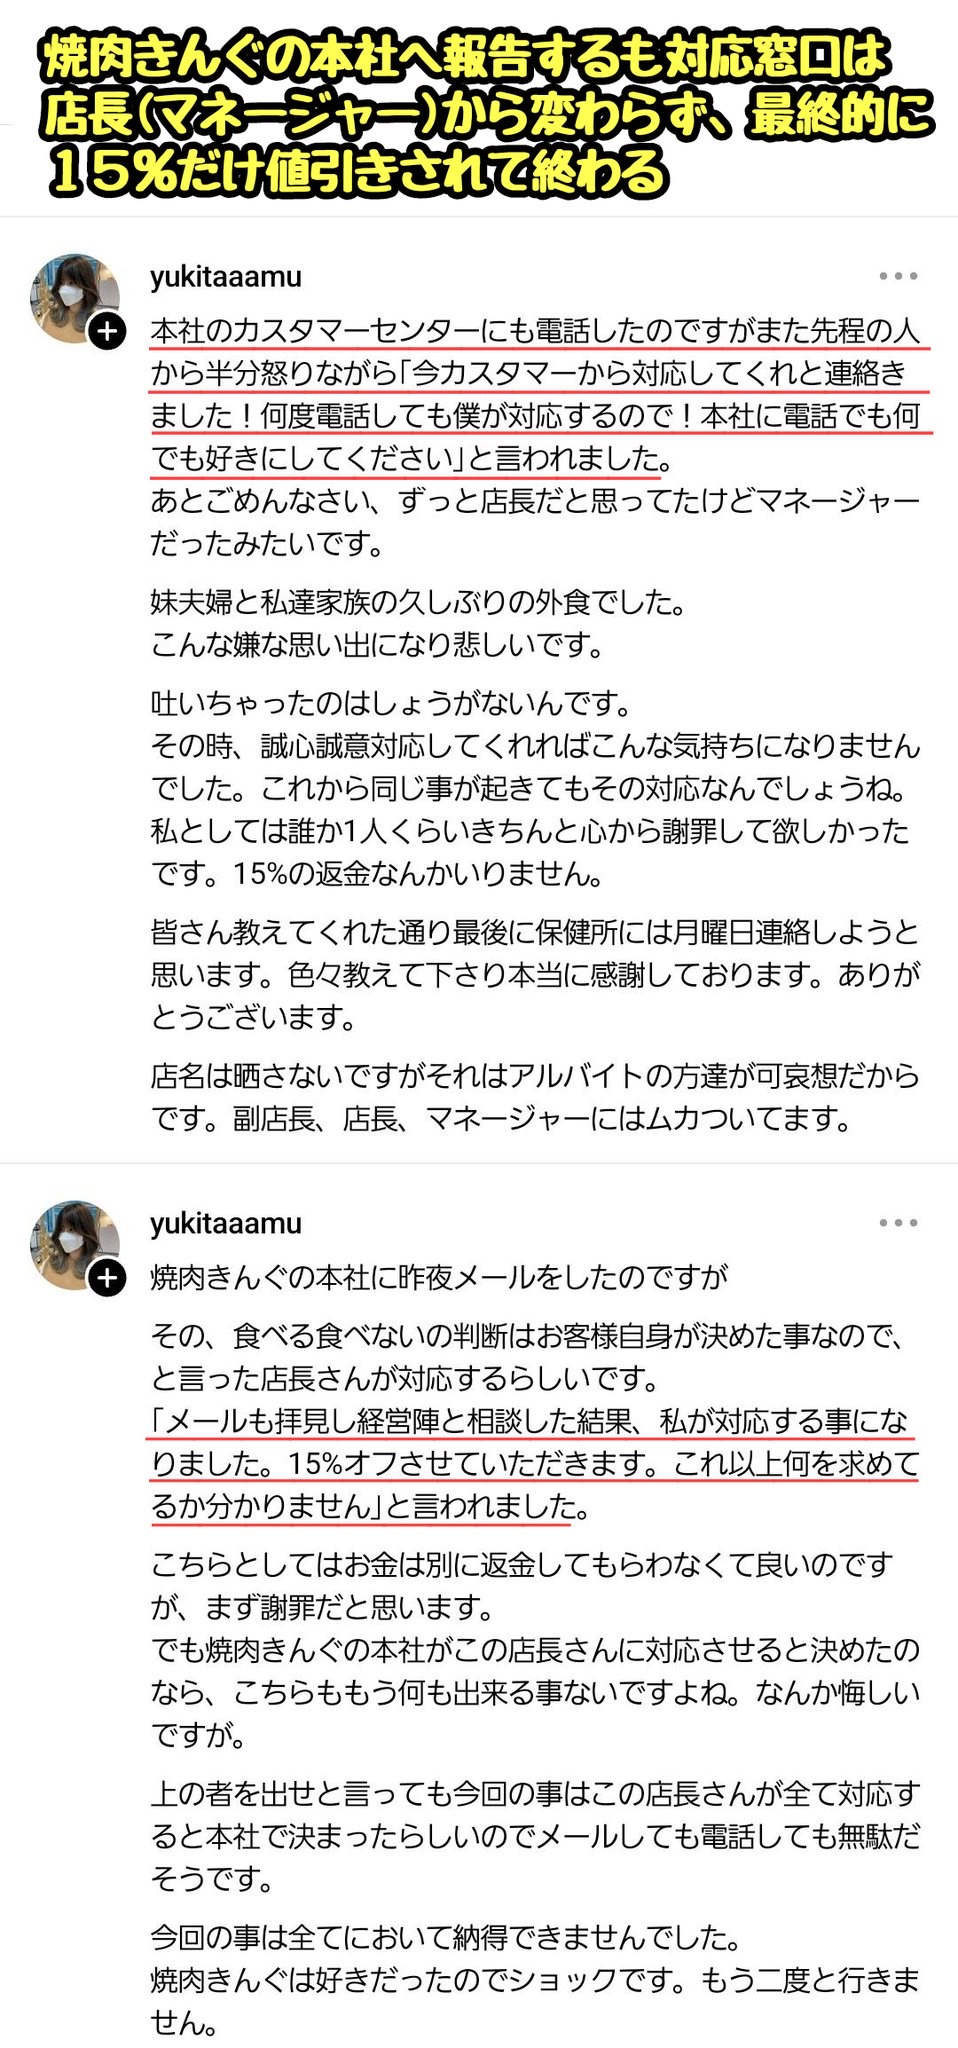Select the line 焼肉きんぐの本社に昨夜メールをしたのですが
This screenshot has height=2048, width=958.
[x=439, y=1277]
